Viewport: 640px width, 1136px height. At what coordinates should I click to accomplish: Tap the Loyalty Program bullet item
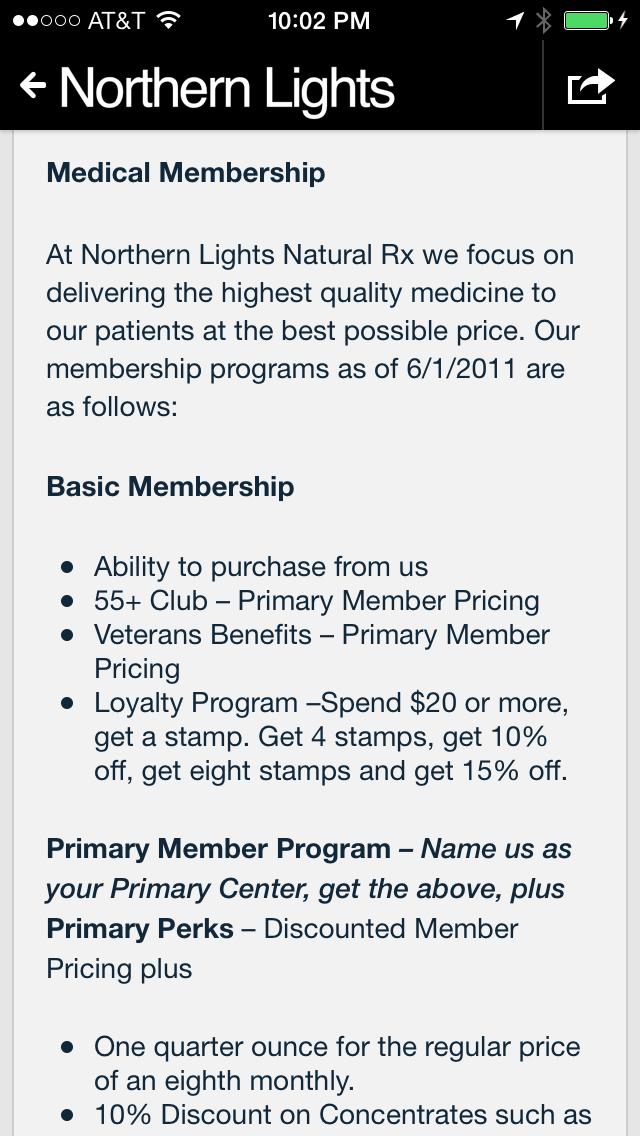tap(330, 737)
